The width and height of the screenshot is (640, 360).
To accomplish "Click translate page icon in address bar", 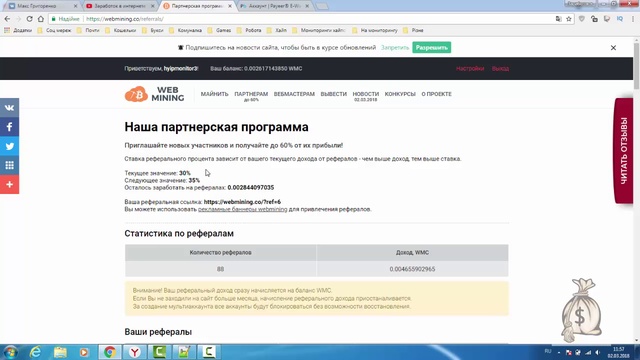I will click(x=558, y=19).
